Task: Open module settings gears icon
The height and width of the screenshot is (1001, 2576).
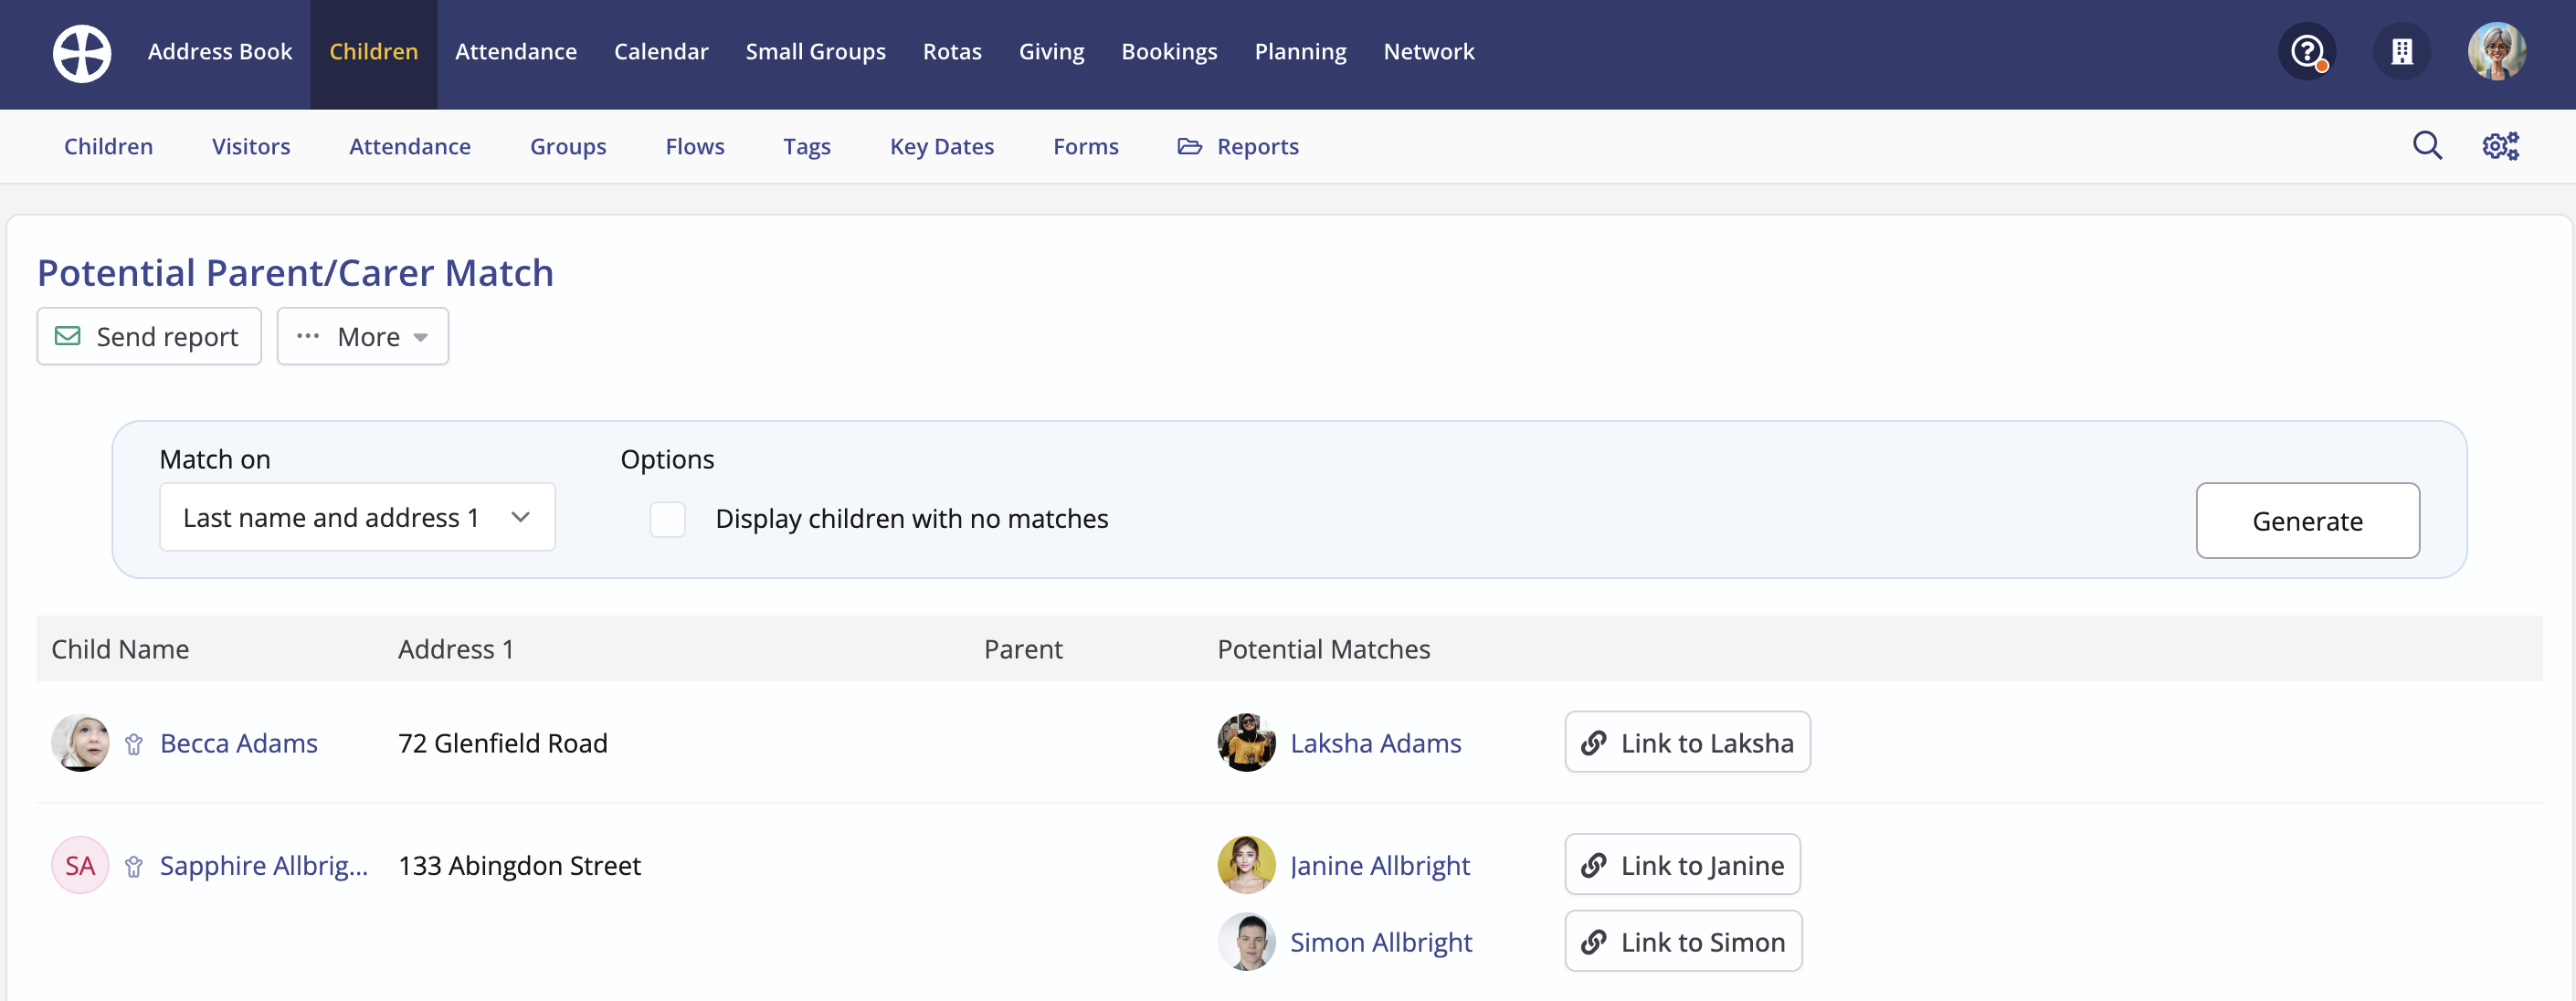Action: click(x=2500, y=146)
